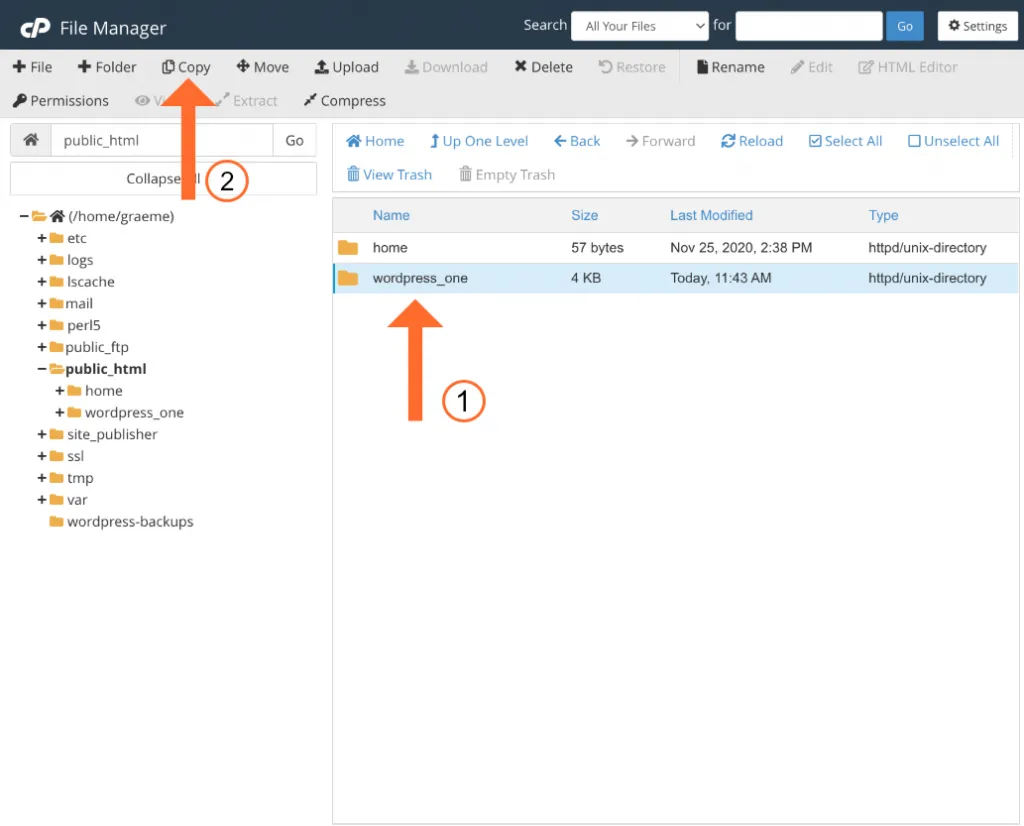
Task: Select the home folder row
Action: [675, 247]
